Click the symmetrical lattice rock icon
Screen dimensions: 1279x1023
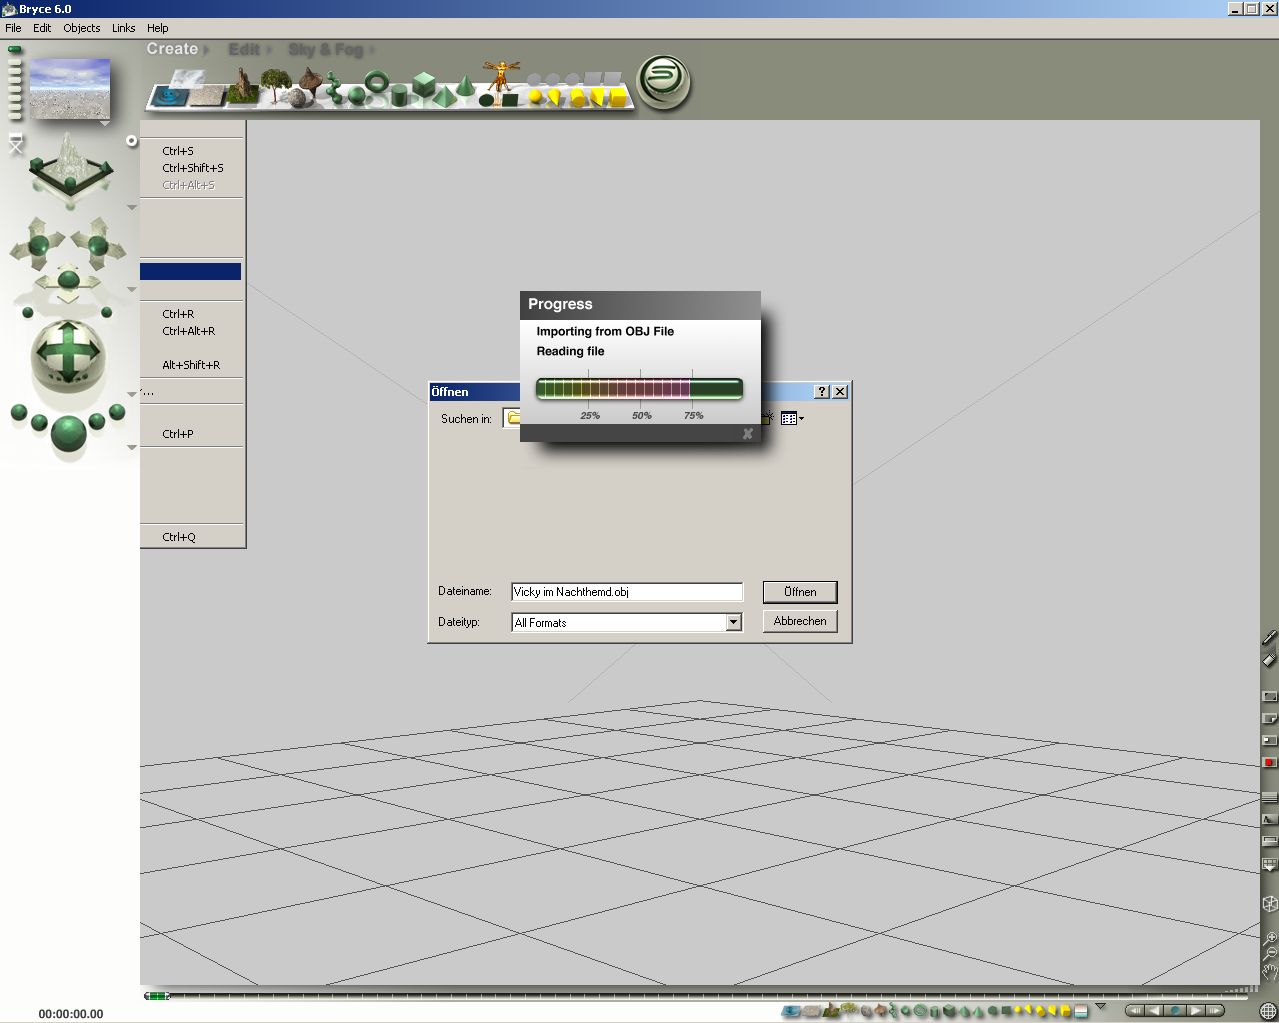(x=310, y=82)
